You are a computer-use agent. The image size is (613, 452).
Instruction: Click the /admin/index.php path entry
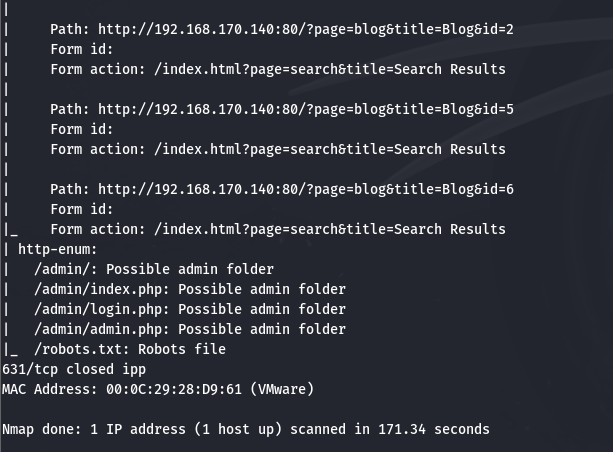(102, 289)
